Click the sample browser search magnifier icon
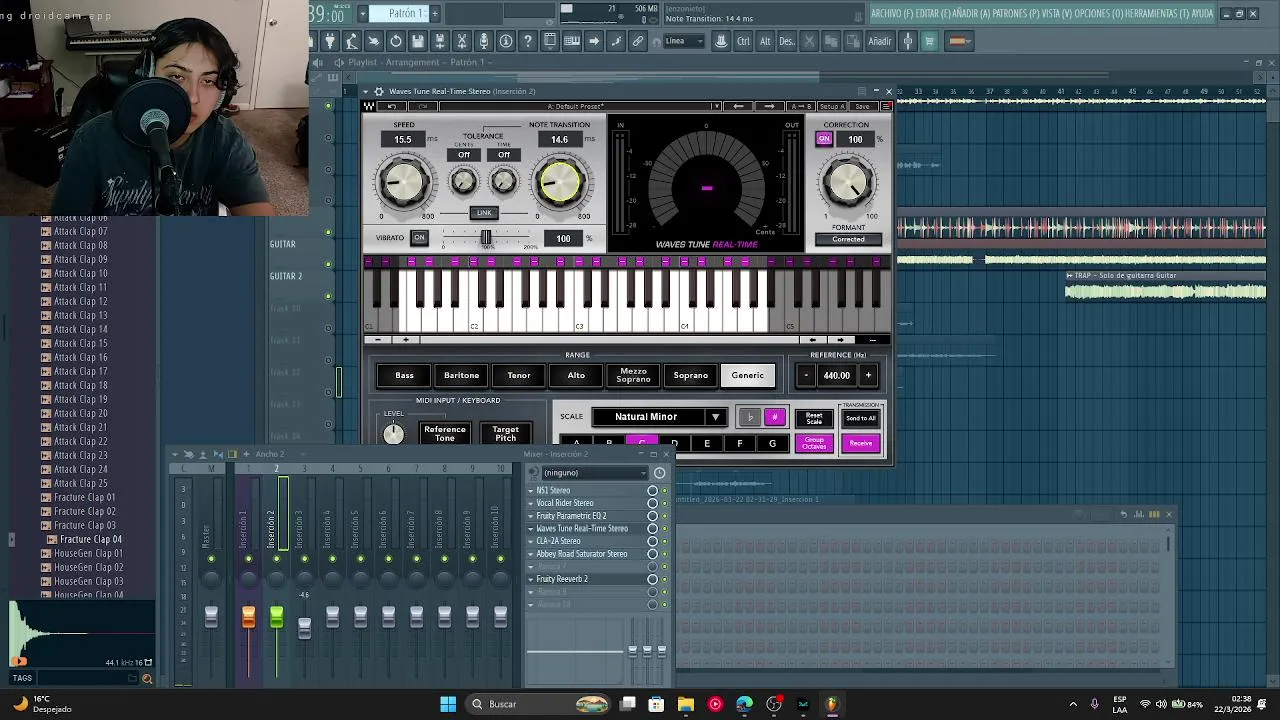The width and height of the screenshot is (1280, 720). point(147,679)
